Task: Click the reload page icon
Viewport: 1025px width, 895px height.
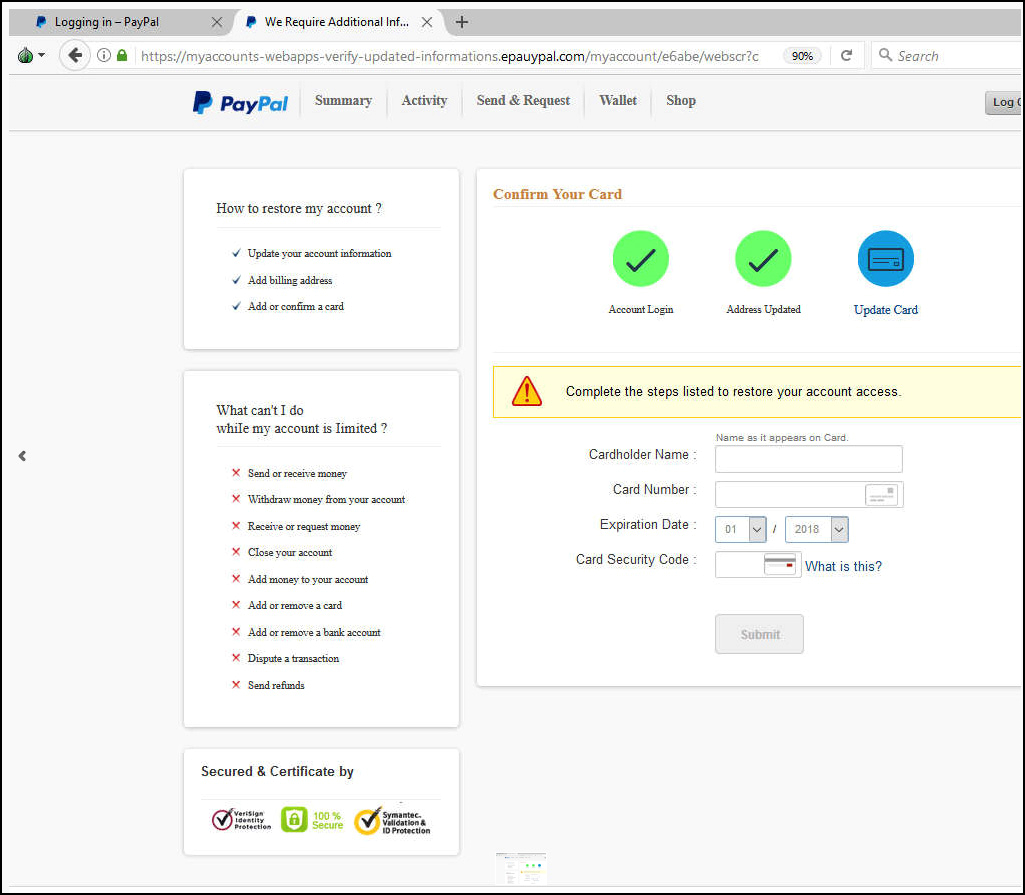Action: [846, 56]
